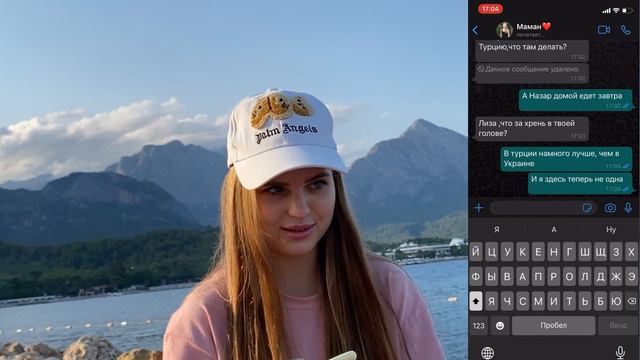This screenshot has height=360, width=640.
Task: Tap the Ф key on keyboard
Action: pos(476,277)
